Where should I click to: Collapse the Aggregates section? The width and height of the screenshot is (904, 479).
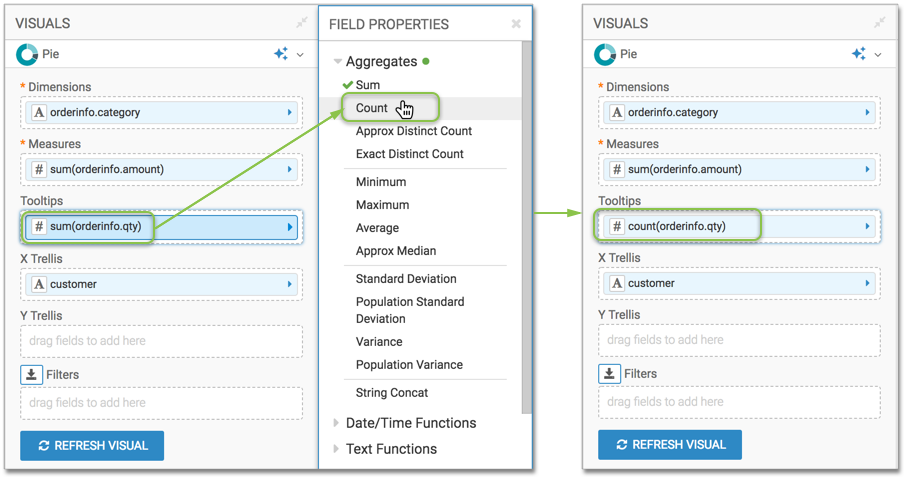[x=338, y=62]
